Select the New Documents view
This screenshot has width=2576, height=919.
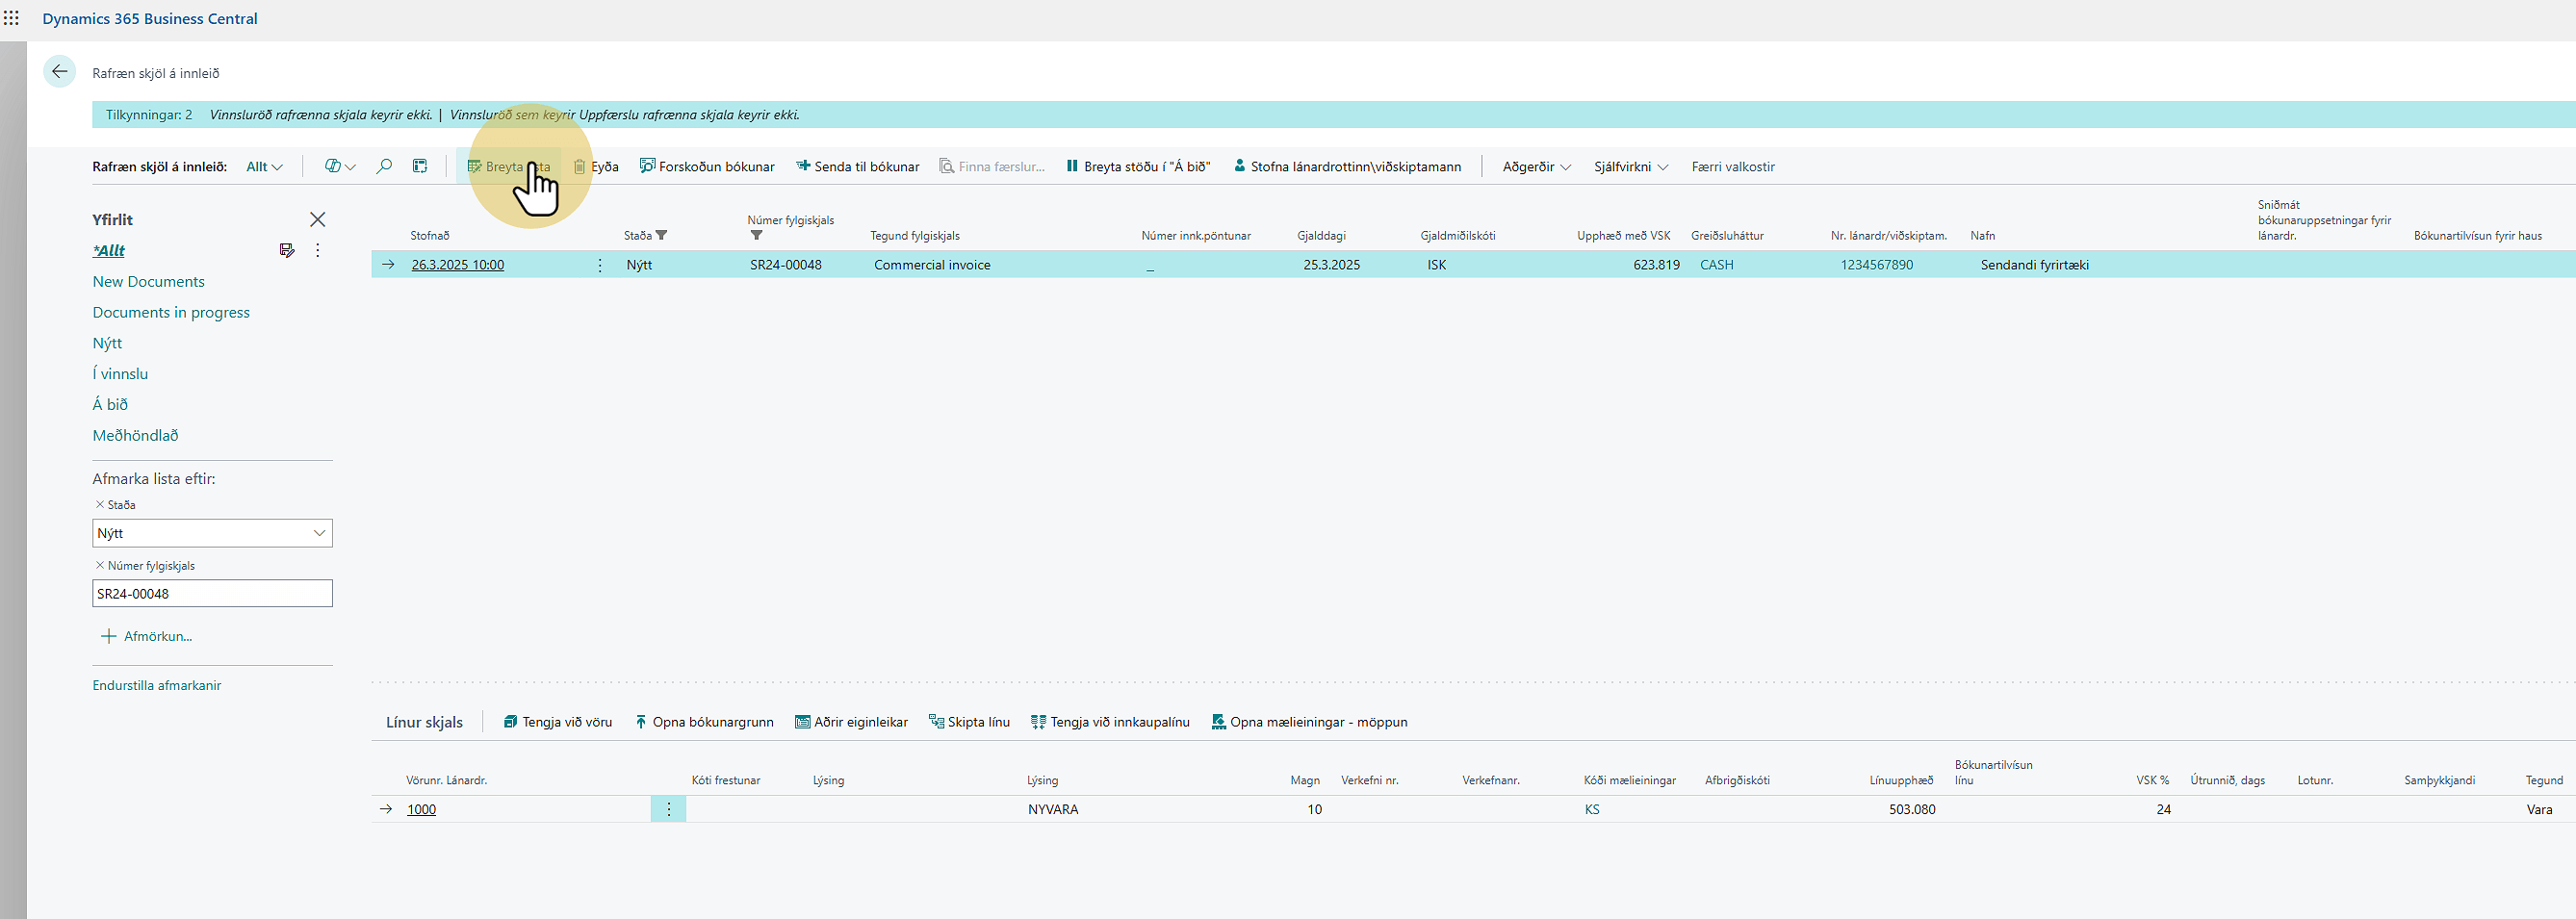pyautogui.click(x=149, y=282)
